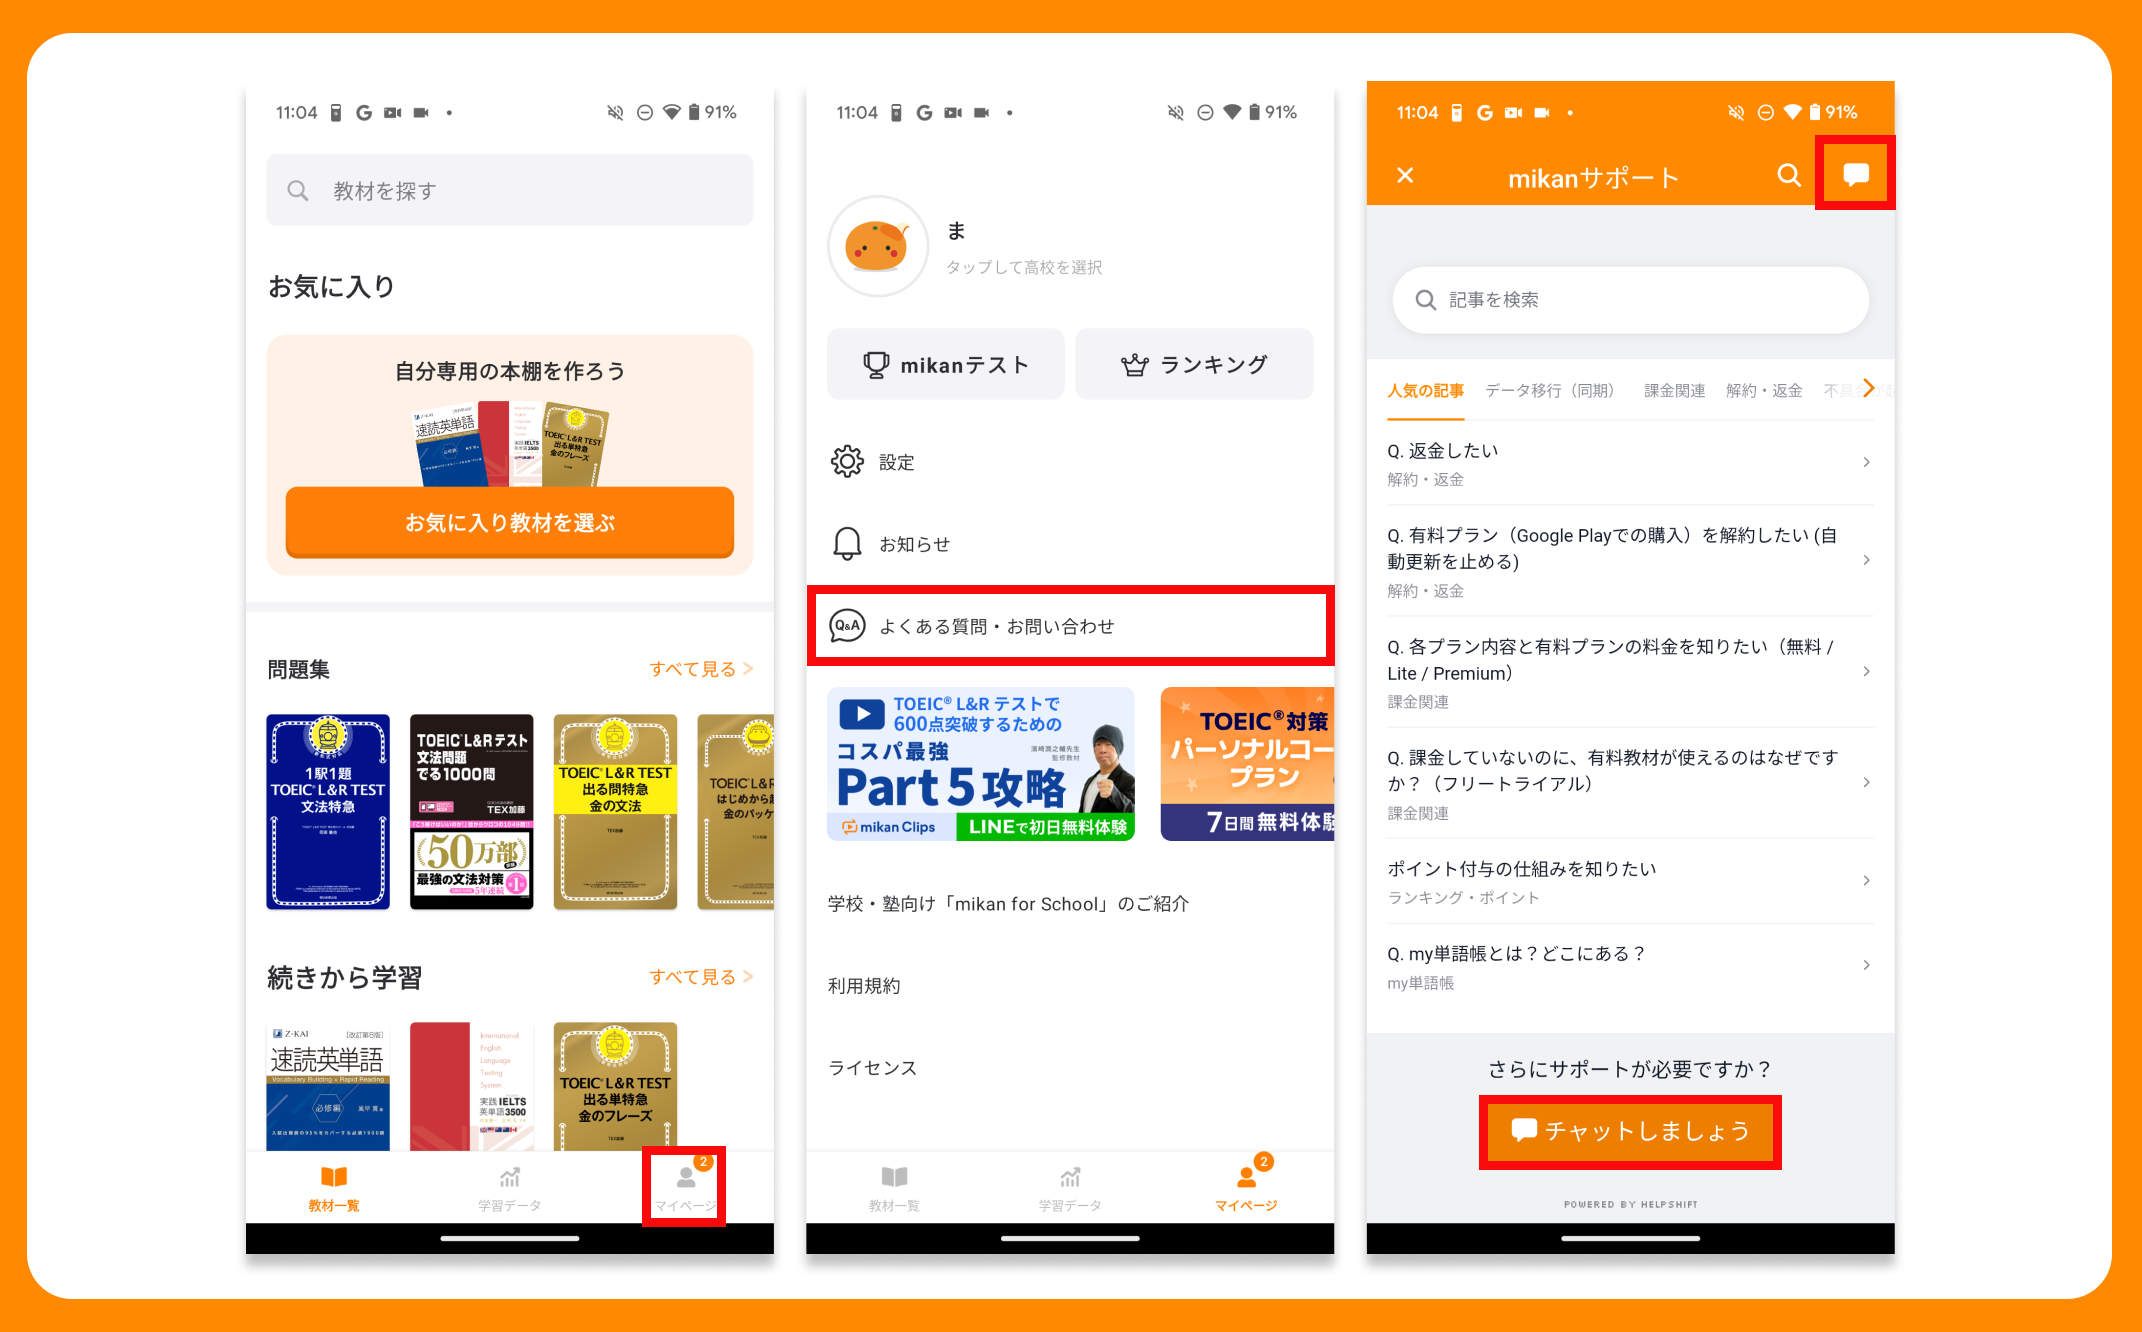Open the TOEIC対策 パーソナルコーチプラン banner
This screenshot has height=1332, width=2142.
click(1247, 764)
